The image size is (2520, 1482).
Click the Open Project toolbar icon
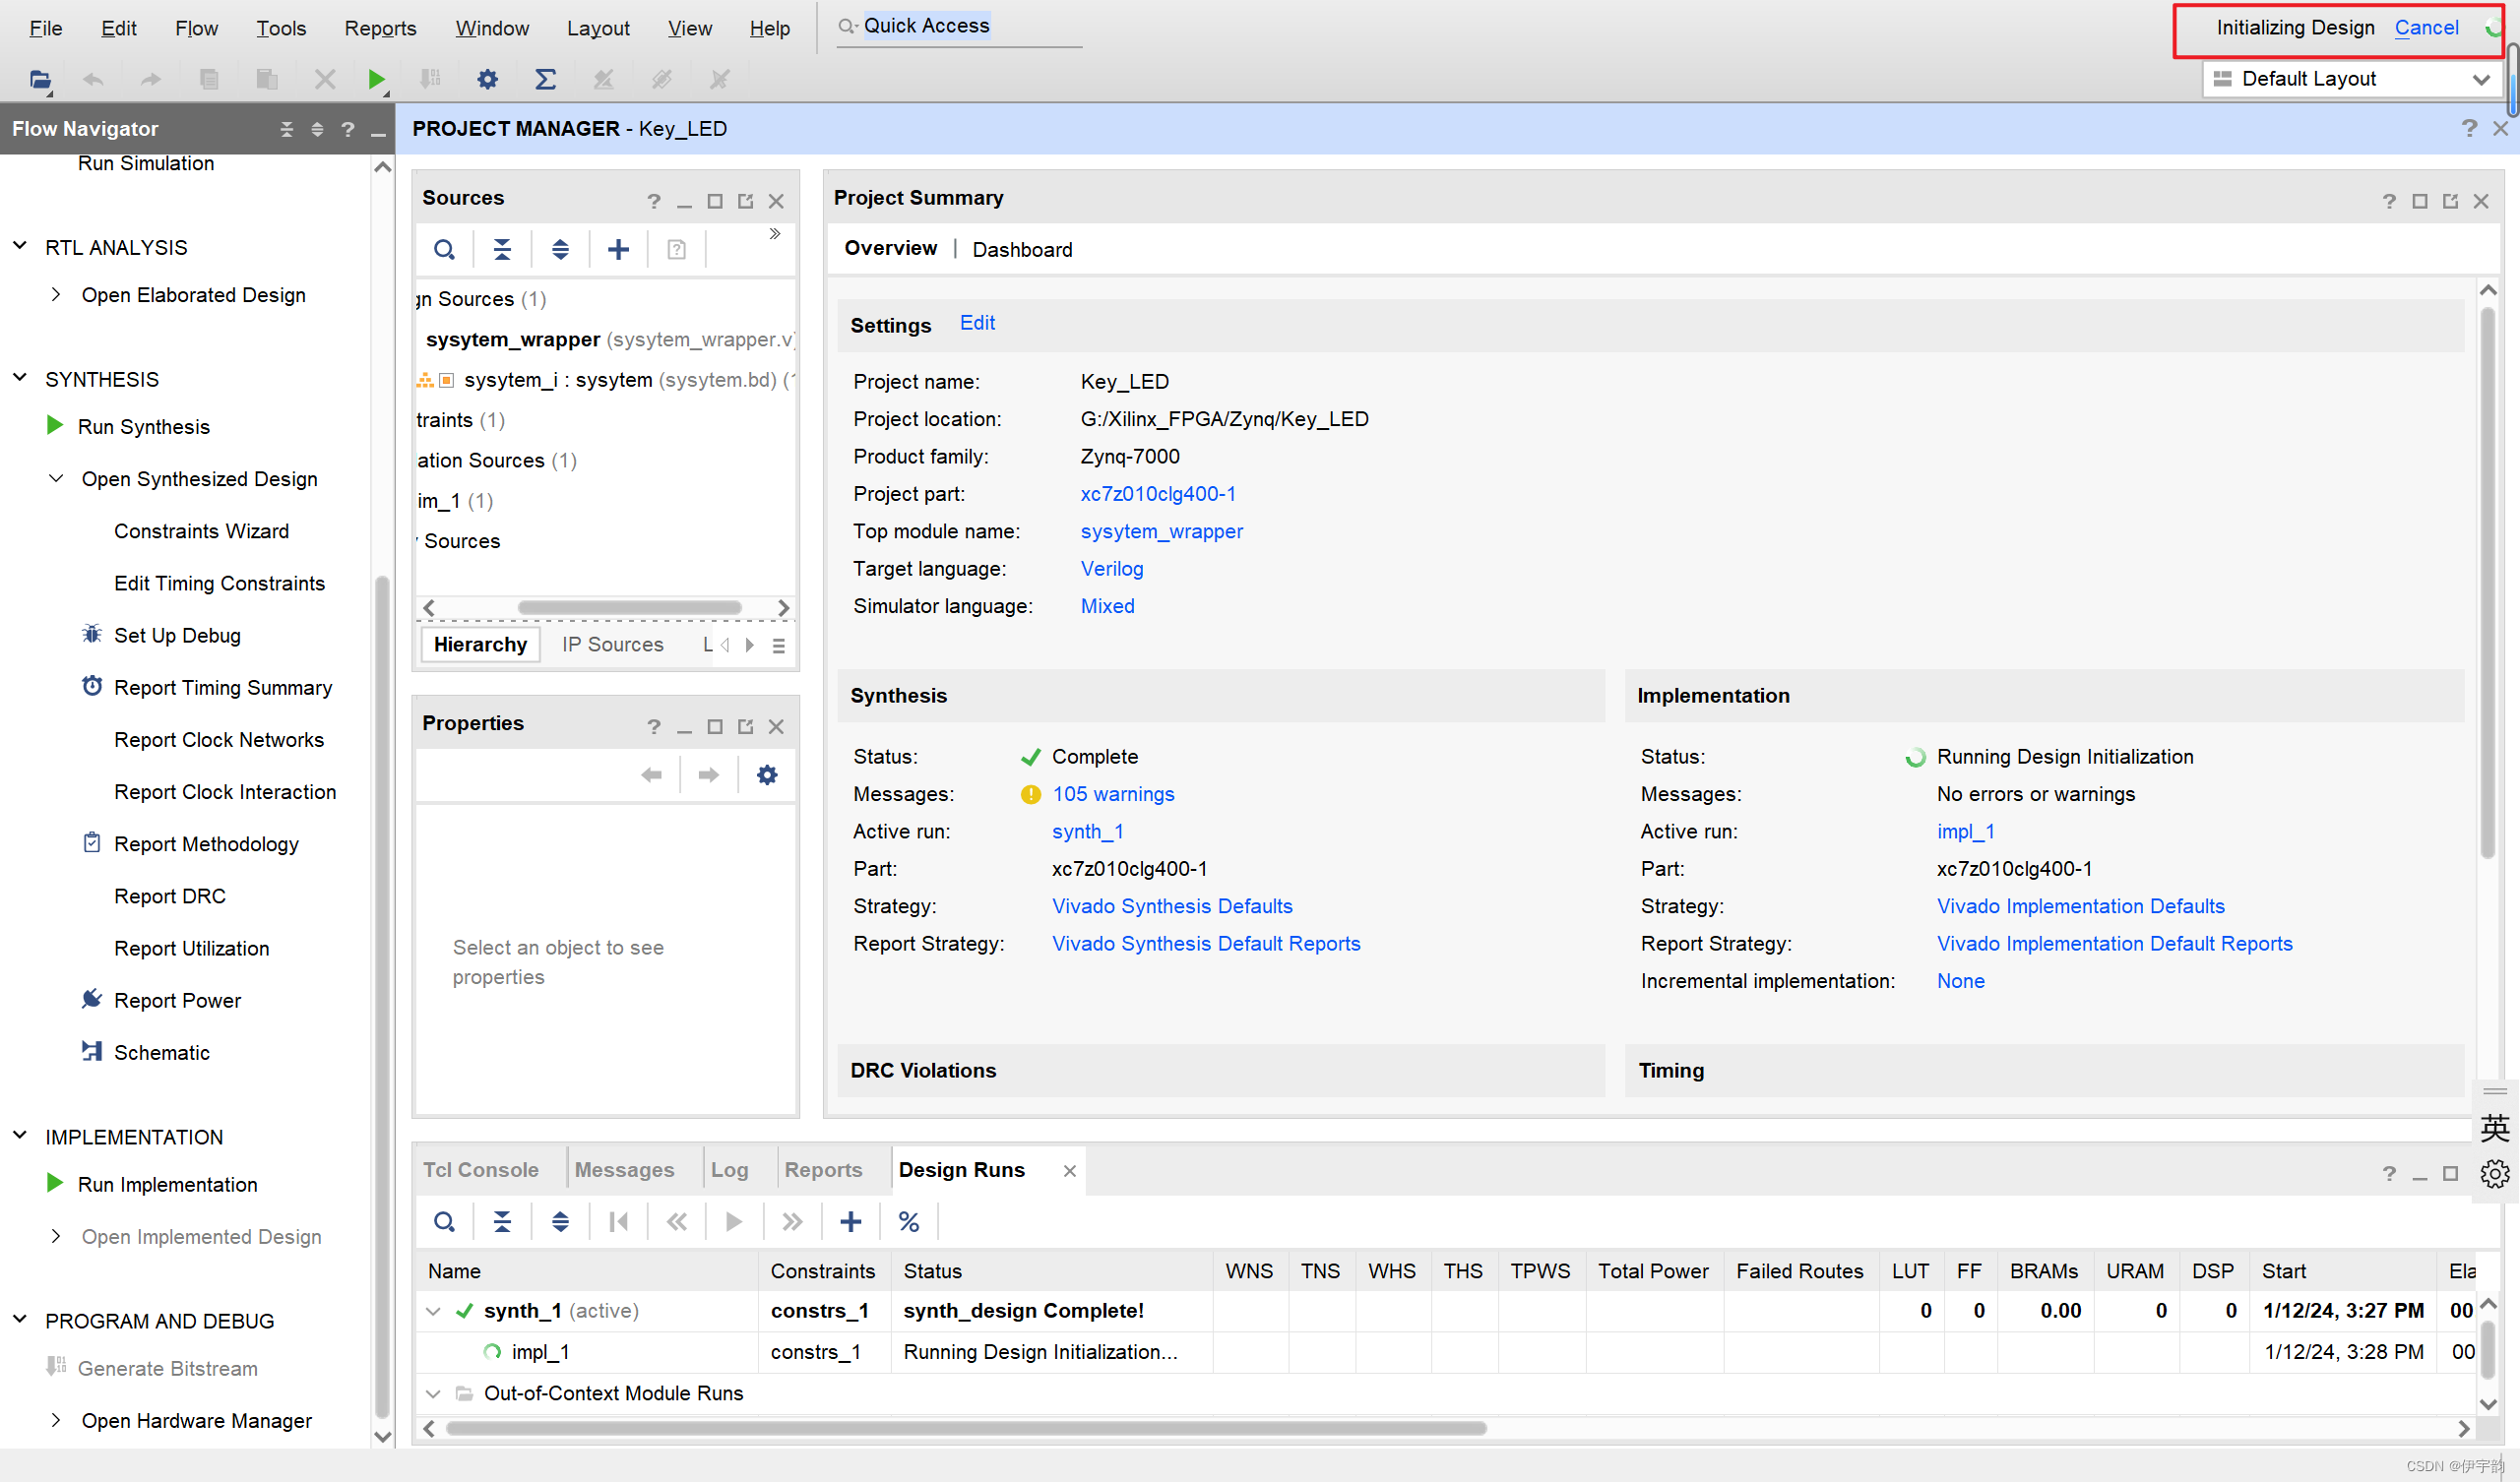(x=40, y=79)
